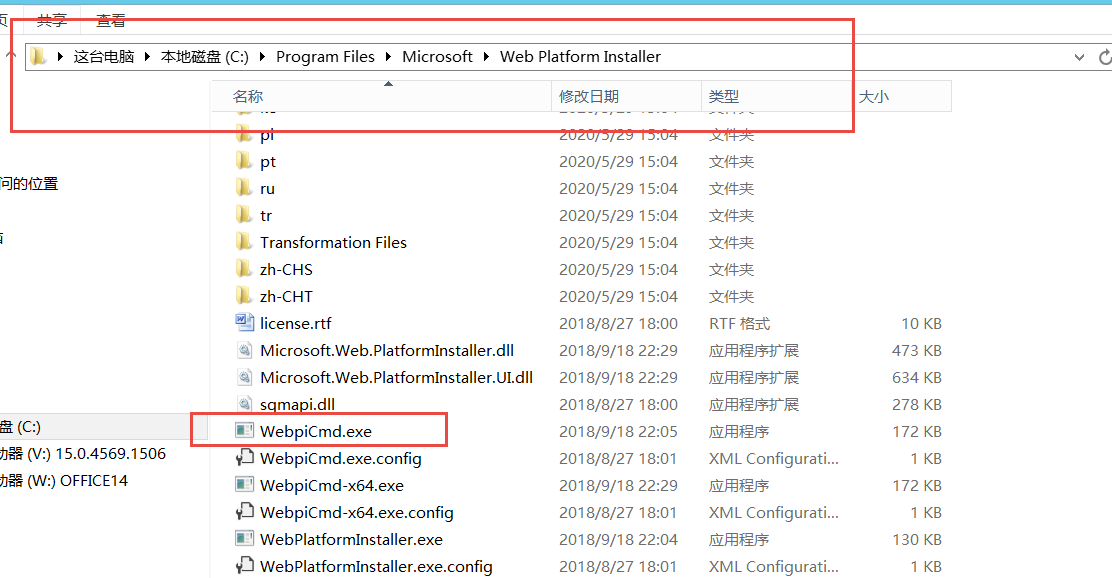Viewport: 1112px width, 578px height.
Task: Select the Microsoft.Web.PlatformInstaller.UI.dll file name
Action: 396,377
